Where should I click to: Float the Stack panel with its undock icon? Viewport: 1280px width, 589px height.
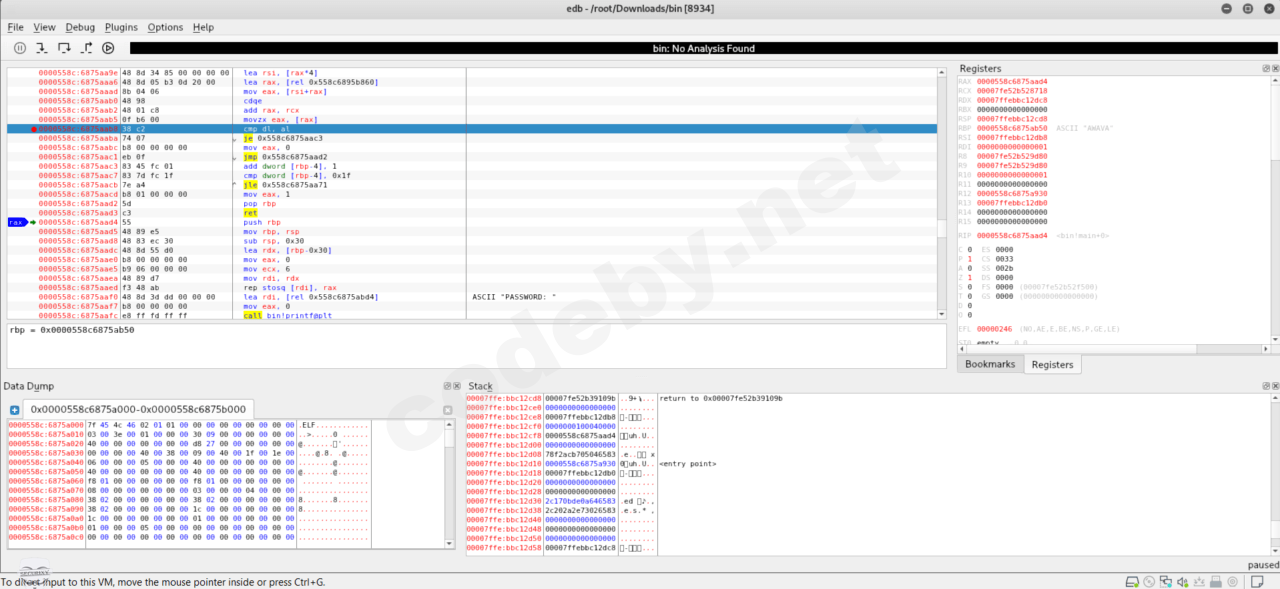[x=1264, y=385]
